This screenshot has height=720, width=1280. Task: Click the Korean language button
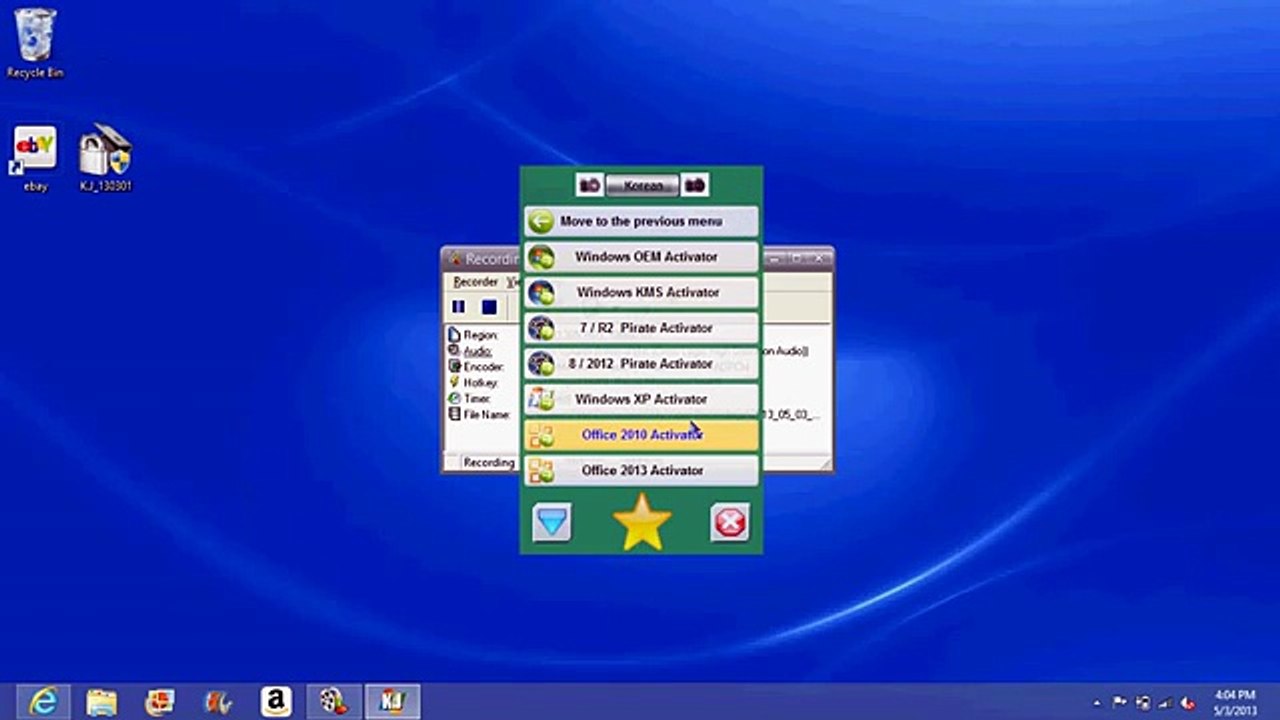pyautogui.click(x=642, y=185)
